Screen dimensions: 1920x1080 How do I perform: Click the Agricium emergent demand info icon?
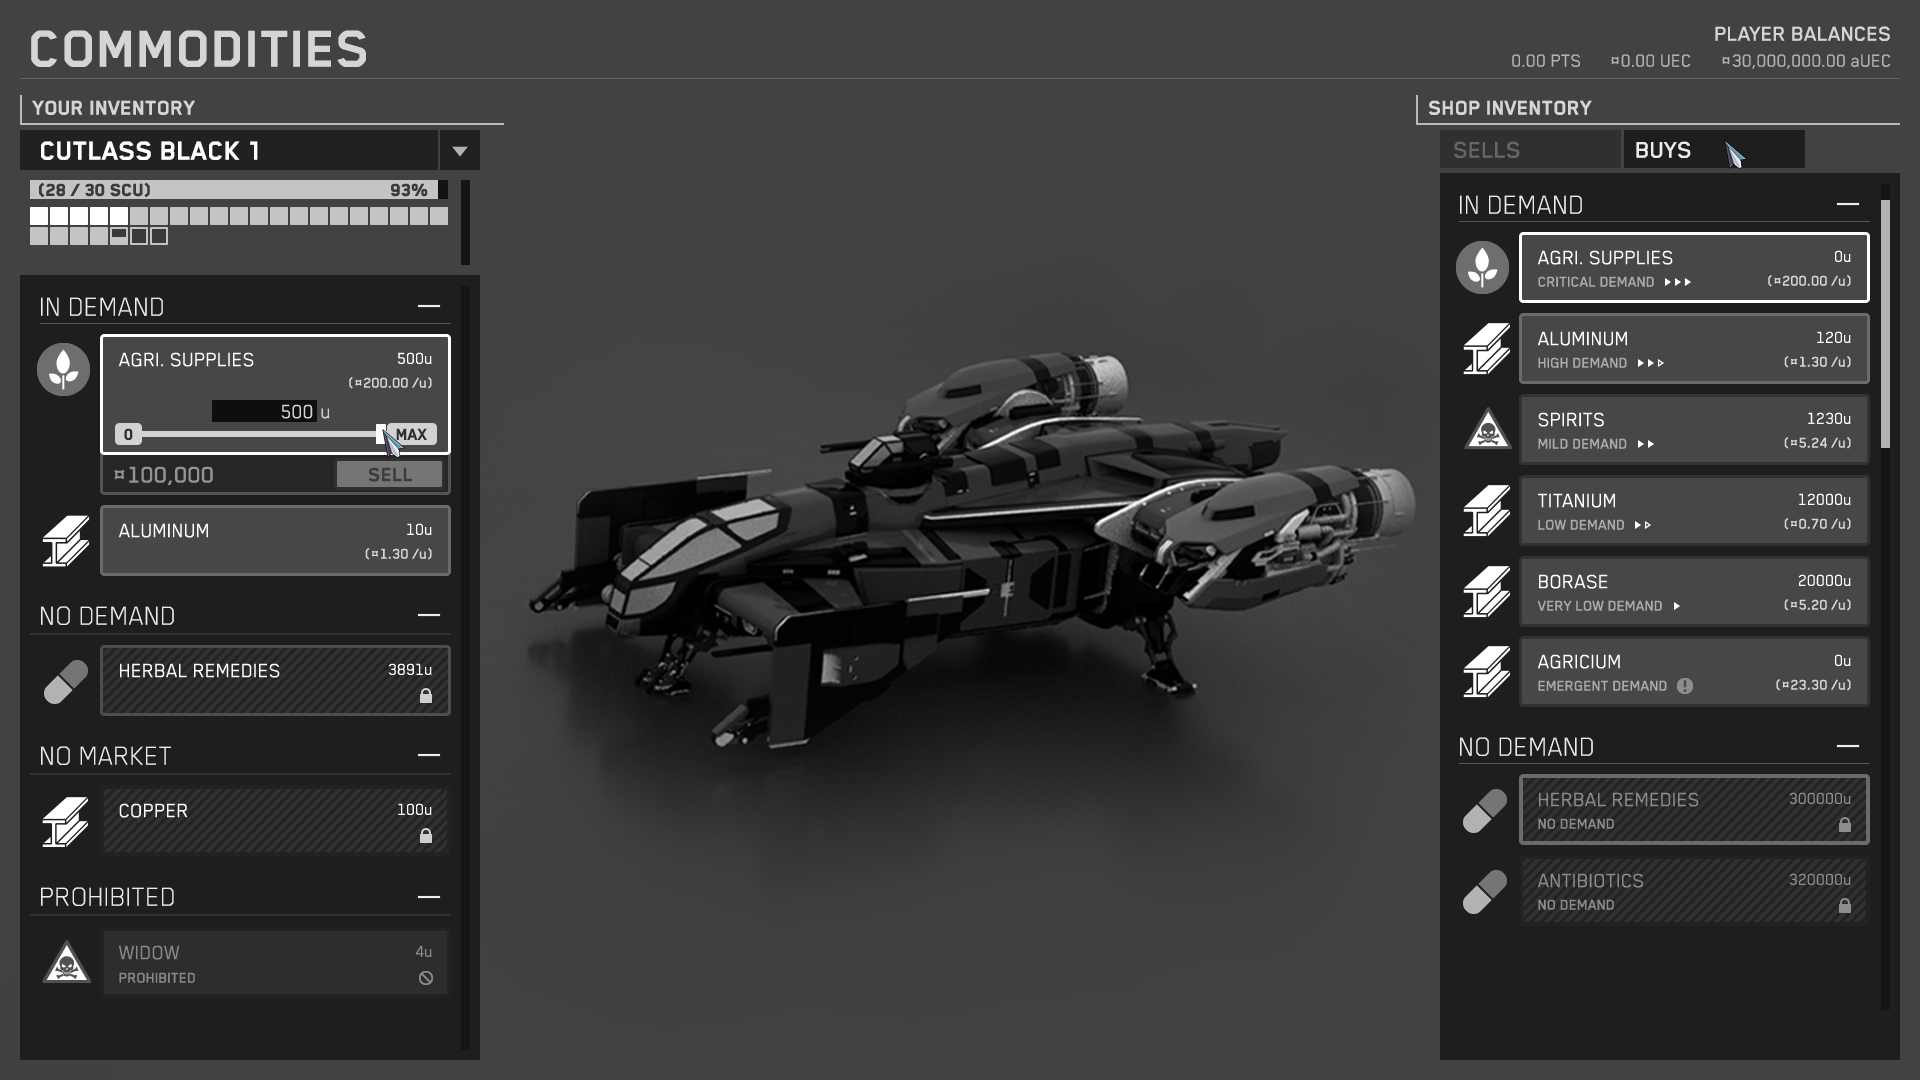tap(1685, 686)
